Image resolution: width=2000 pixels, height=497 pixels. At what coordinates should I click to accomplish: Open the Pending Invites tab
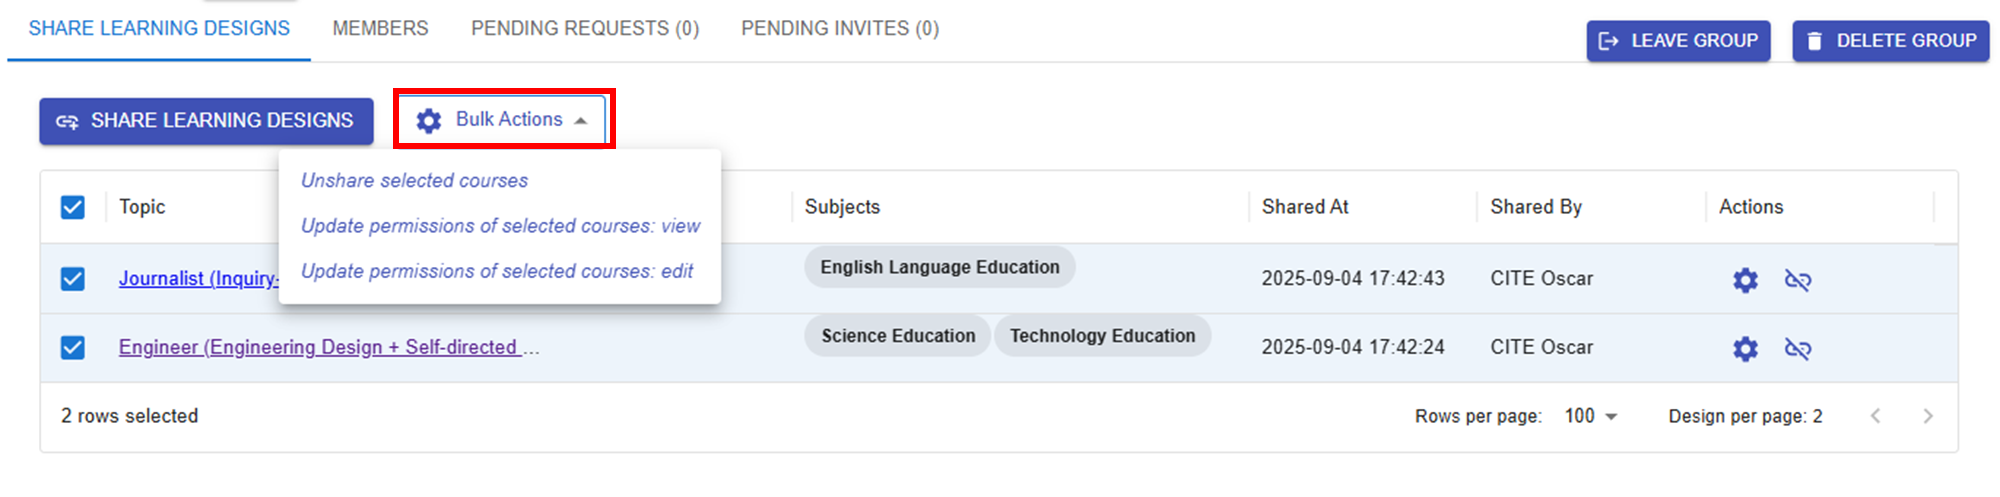tap(840, 29)
